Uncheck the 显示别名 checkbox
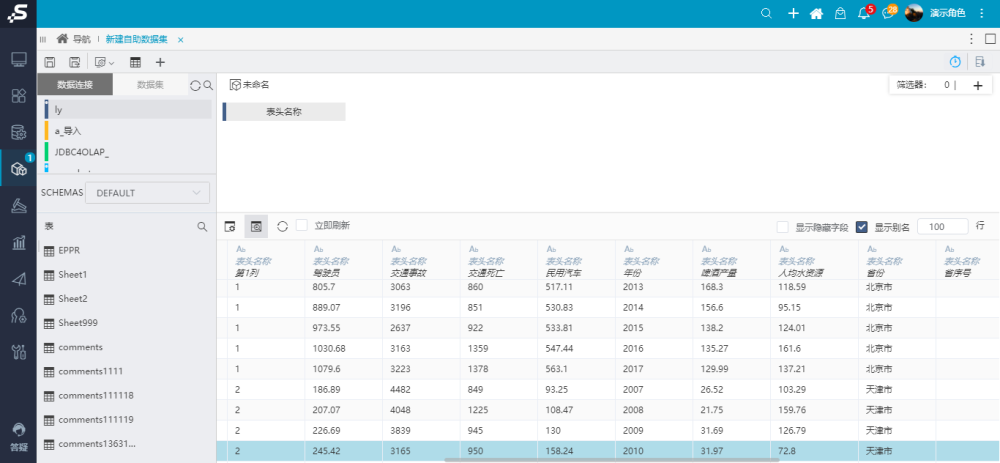This screenshot has width=1000, height=463. 862,227
